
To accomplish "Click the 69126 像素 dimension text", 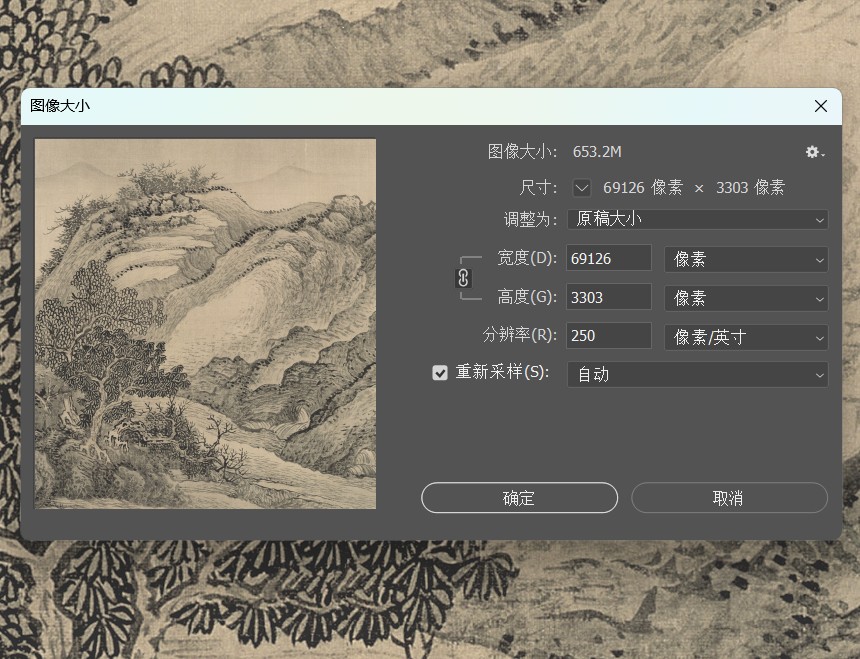I will tap(643, 188).
